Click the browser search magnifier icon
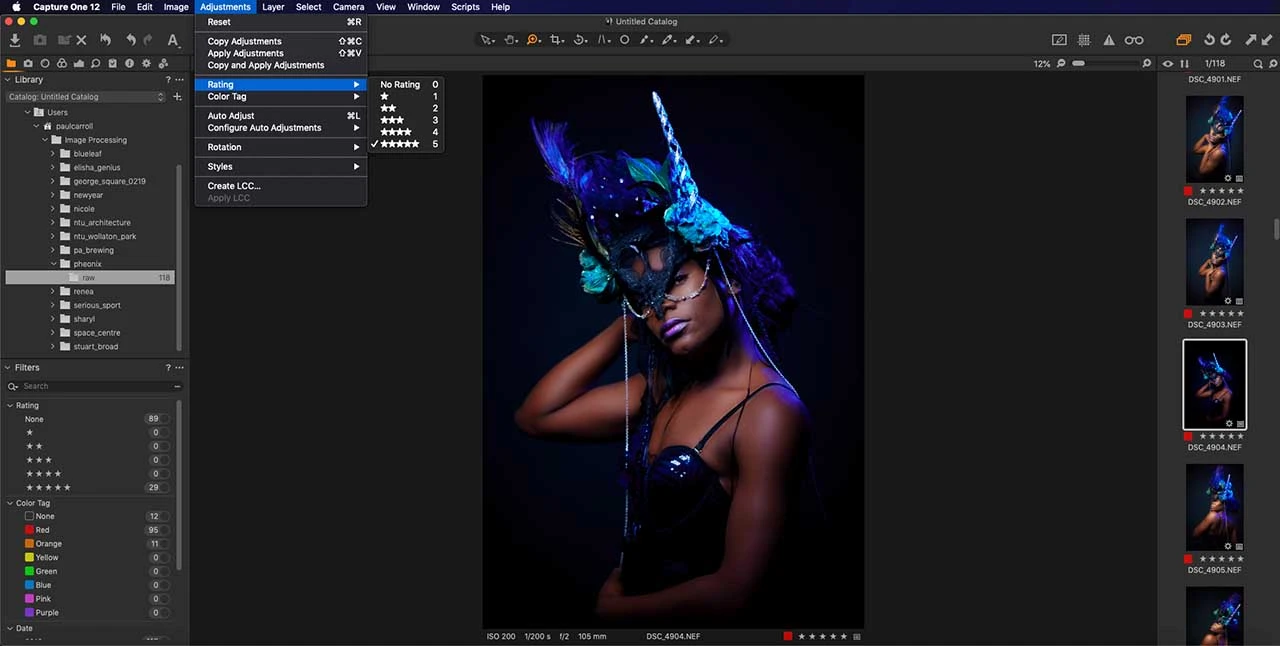 1259,63
